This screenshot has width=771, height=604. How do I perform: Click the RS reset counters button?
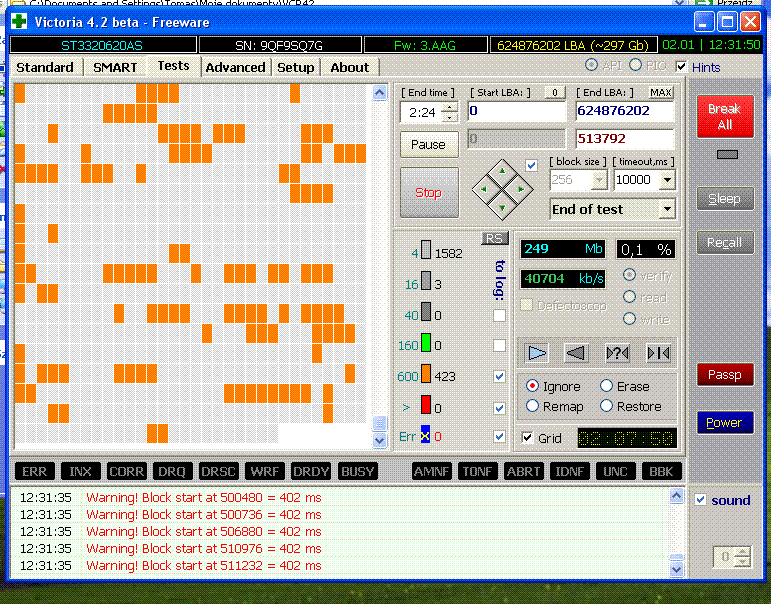(494, 239)
